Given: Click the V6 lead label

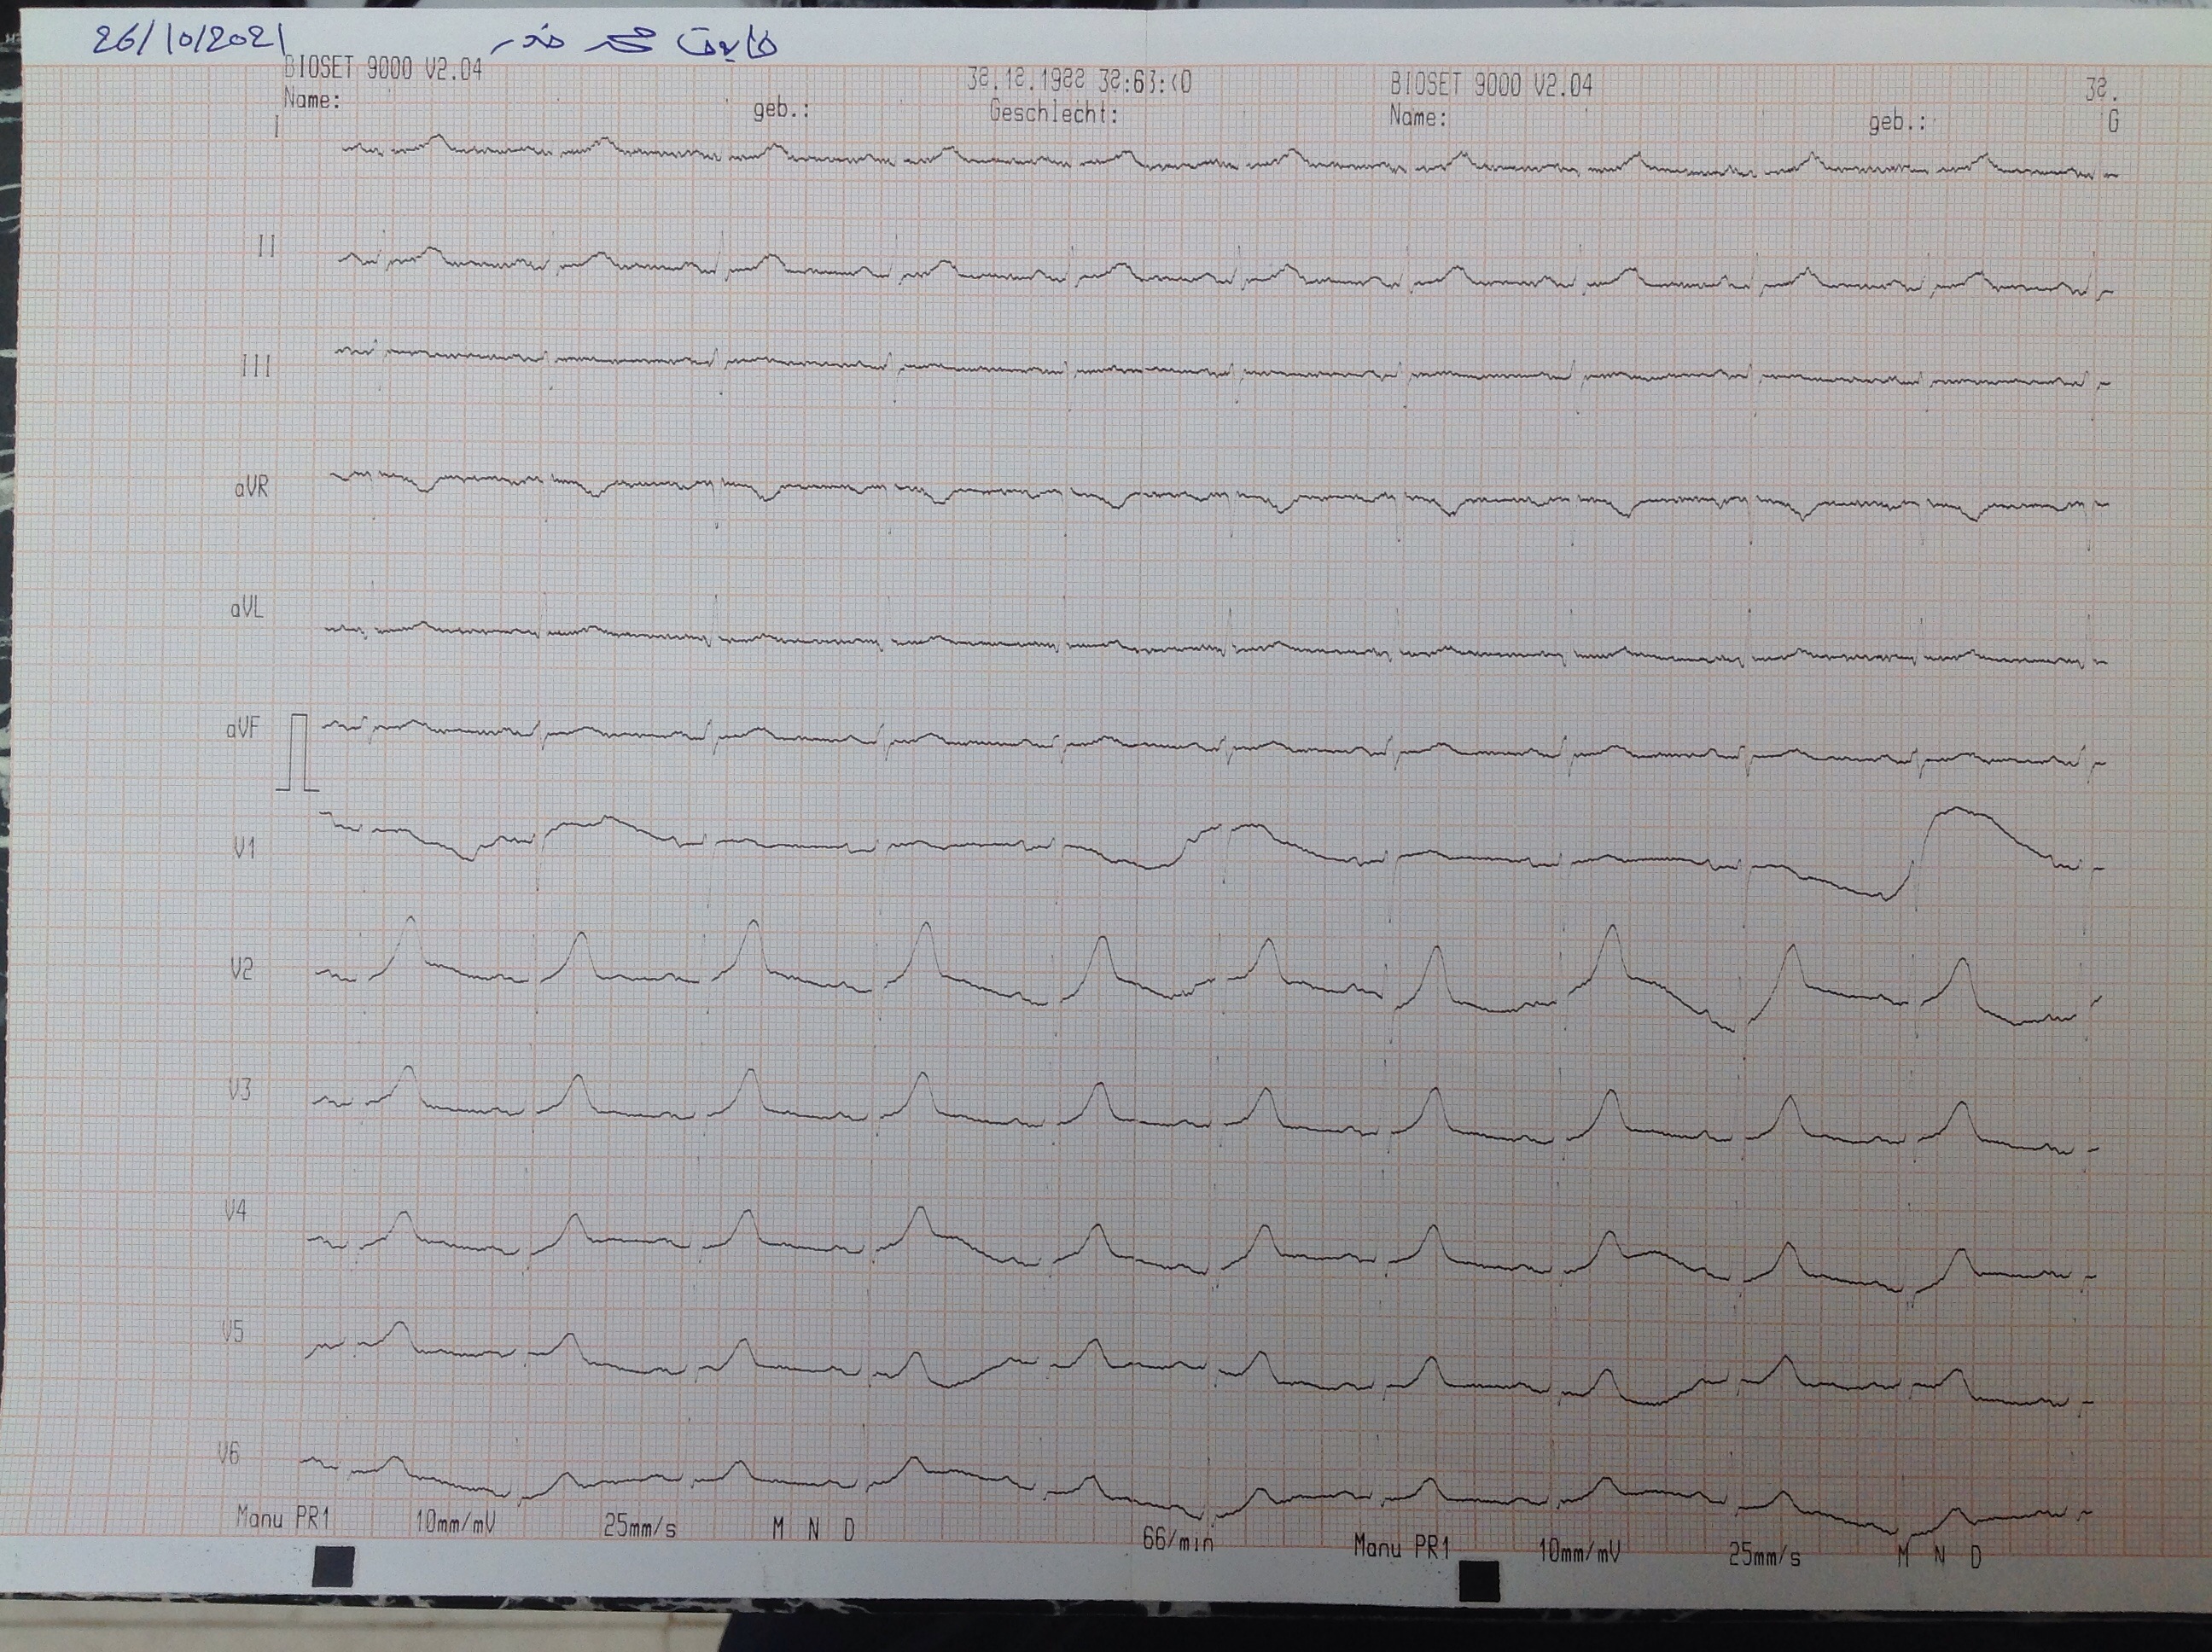Looking at the screenshot, I should pos(229,1453).
